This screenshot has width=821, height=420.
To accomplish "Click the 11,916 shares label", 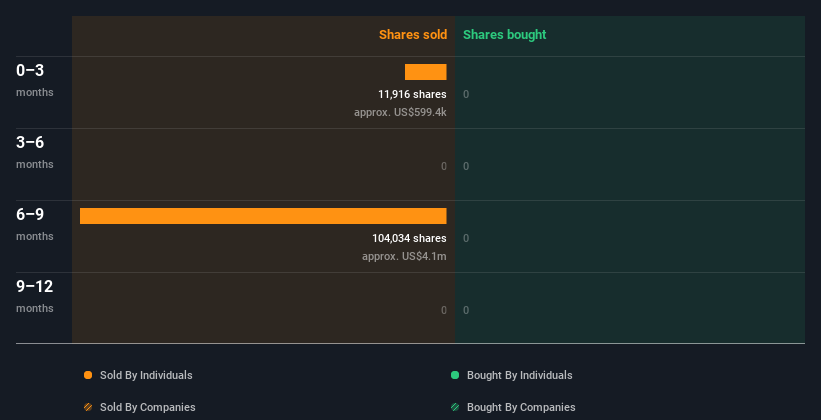I will [x=413, y=94].
